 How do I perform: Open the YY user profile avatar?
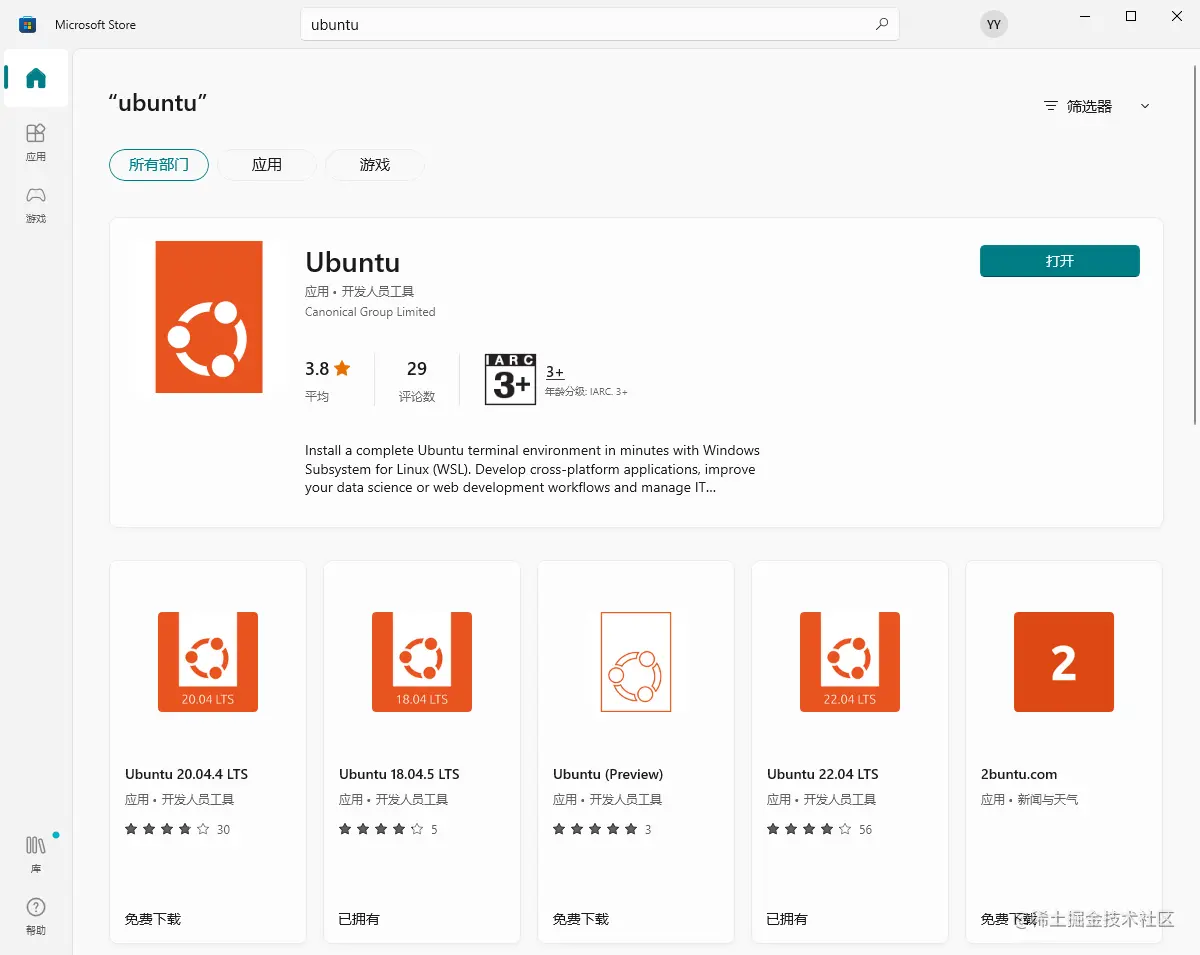coord(993,24)
